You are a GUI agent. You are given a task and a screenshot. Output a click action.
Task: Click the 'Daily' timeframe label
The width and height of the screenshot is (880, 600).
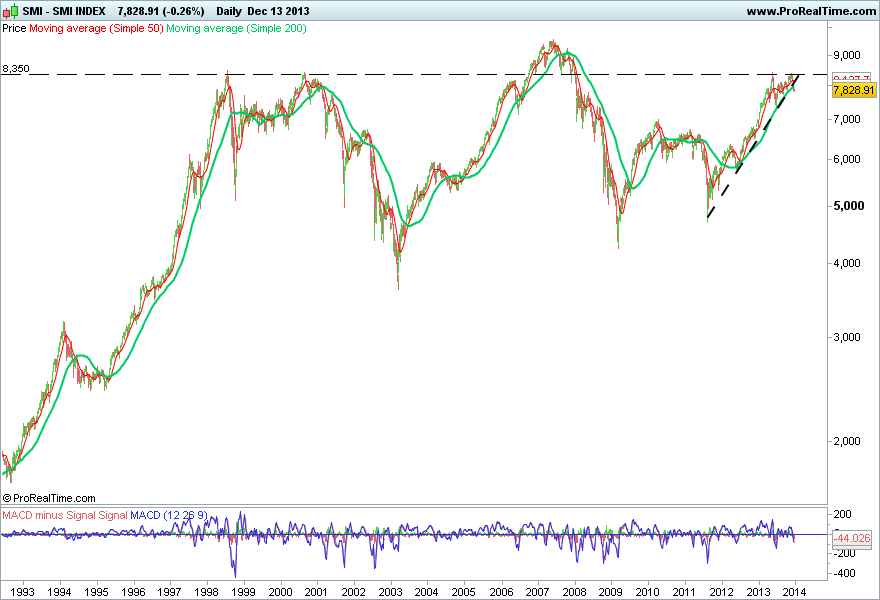(x=228, y=11)
